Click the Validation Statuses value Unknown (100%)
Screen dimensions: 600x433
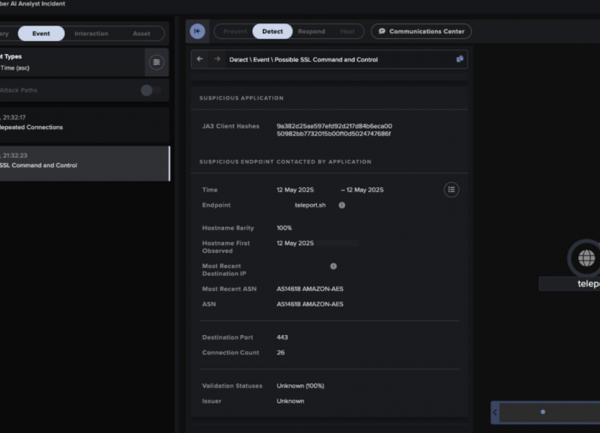tap(300, 386)
